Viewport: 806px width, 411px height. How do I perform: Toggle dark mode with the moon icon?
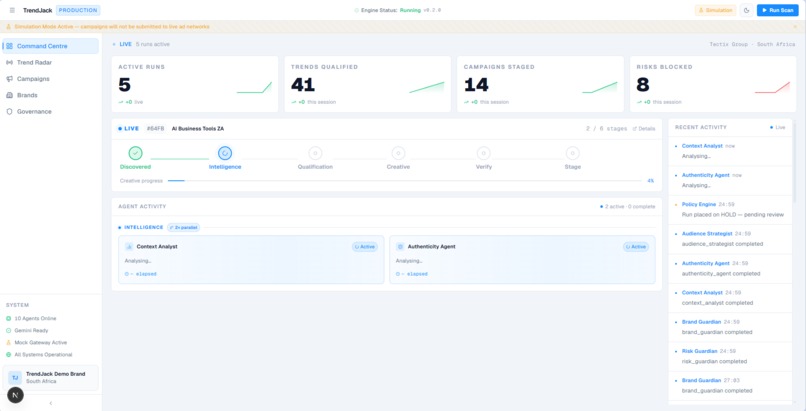pyautogui.click(x=746, y=10)
